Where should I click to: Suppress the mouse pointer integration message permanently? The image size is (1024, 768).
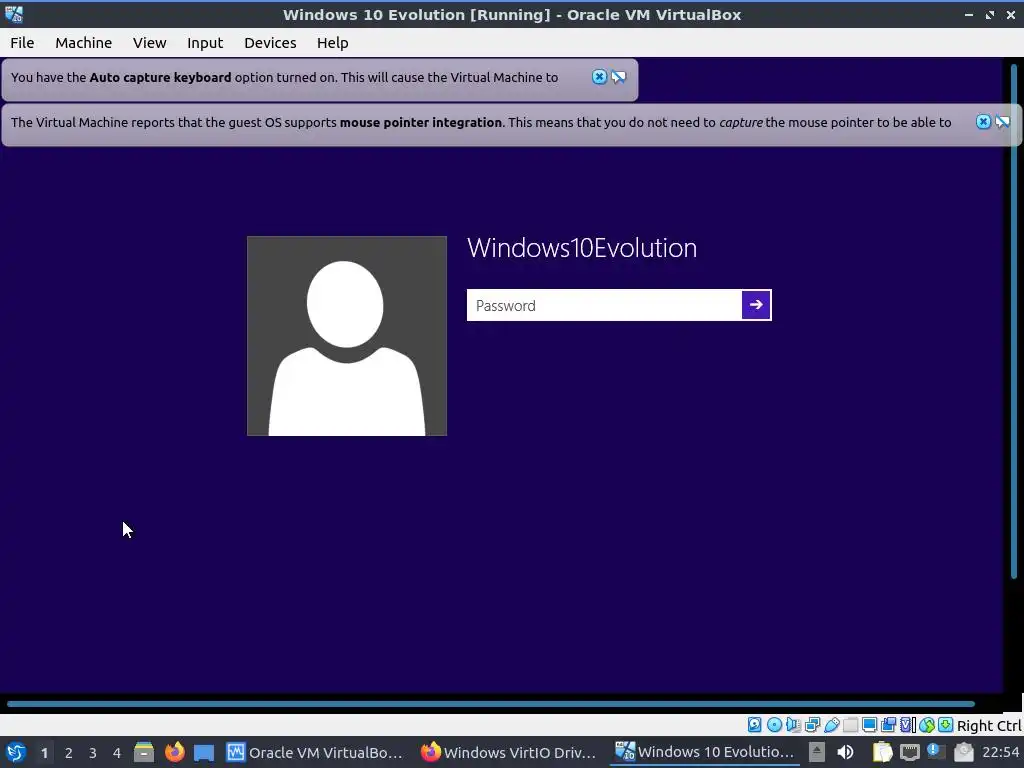click(1002, 122)
